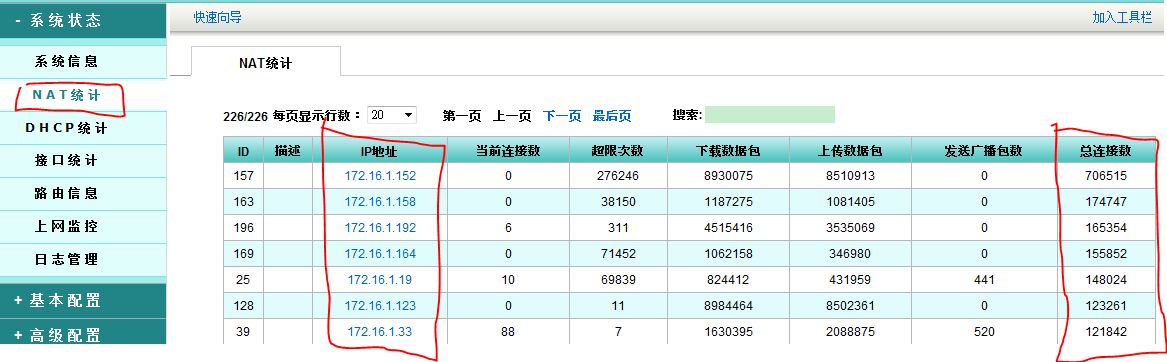The width and height of the screenshot is (1167, 362).
Task: Open IP address 172.16.1.164 link
Action: [x=380, y=254]
